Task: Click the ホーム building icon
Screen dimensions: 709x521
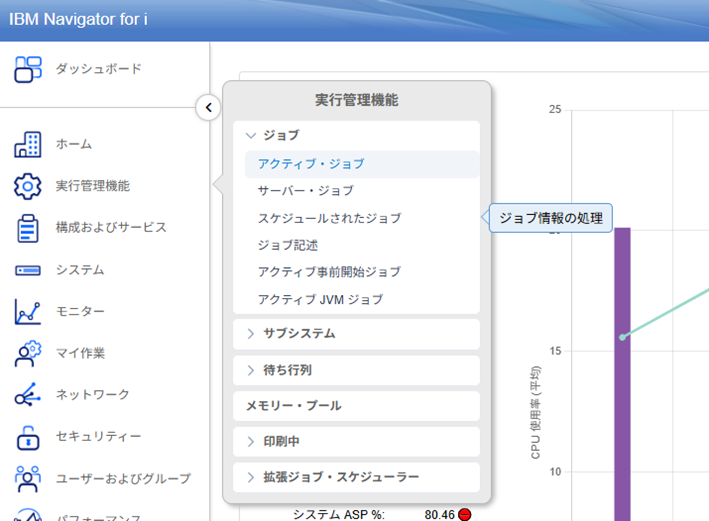Action: (x=28, y=144)
